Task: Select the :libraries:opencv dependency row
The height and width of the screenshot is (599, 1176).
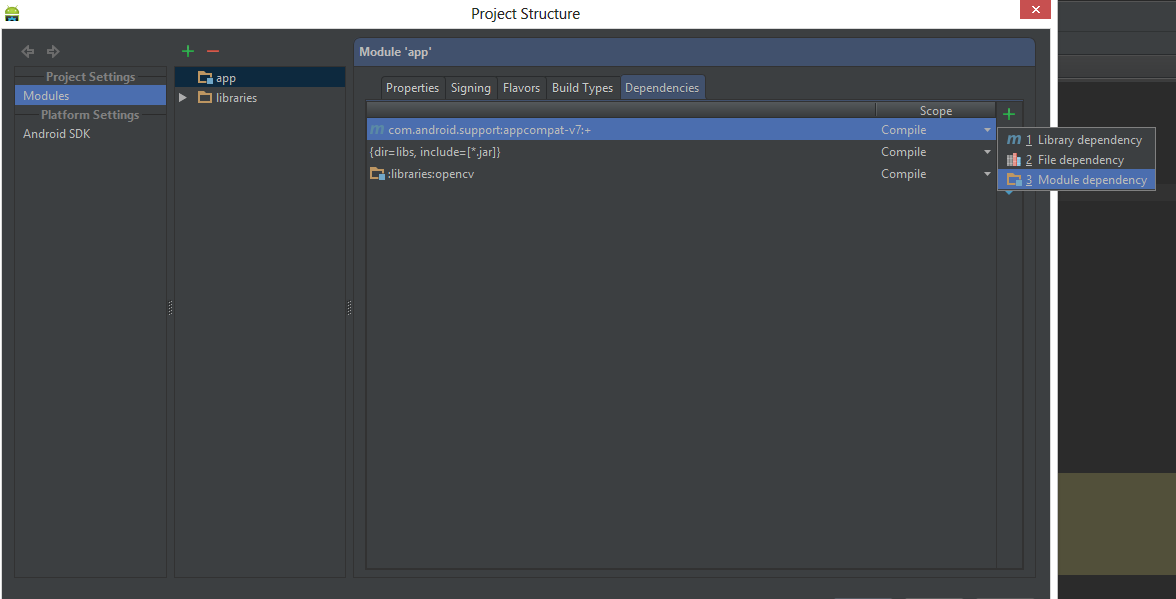Action: coord(600,174)
